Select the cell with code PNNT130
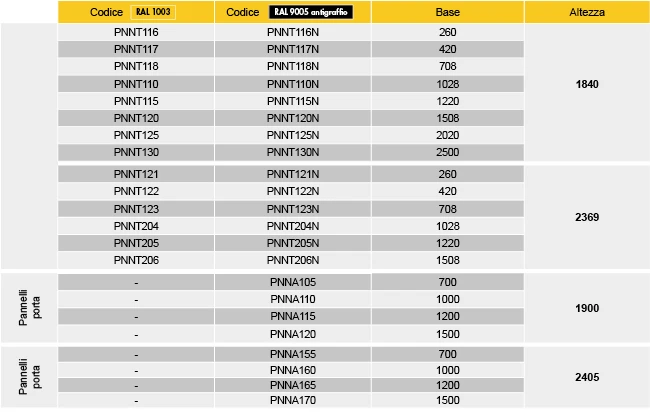Image resolution: width=650 pixels, height=412 pixels. click(136, 152)
